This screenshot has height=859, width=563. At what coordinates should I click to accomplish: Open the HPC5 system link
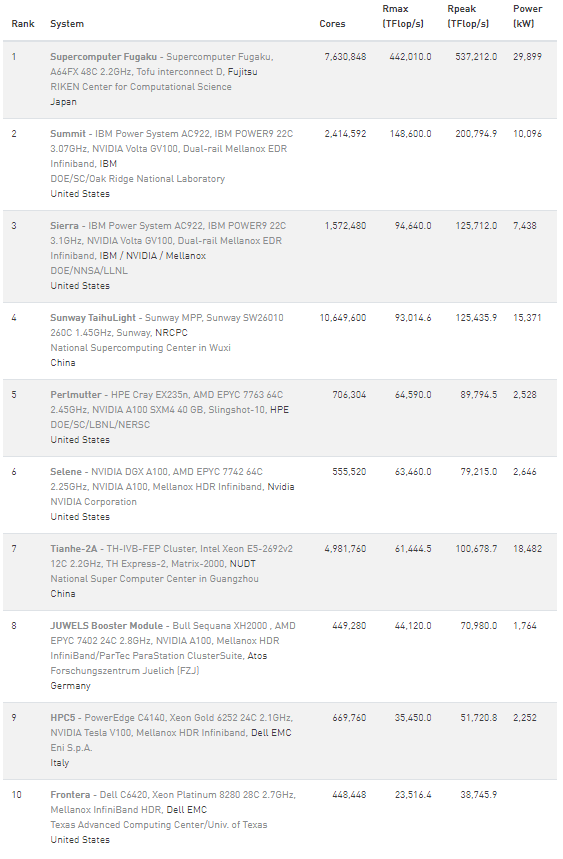[62, 718]
